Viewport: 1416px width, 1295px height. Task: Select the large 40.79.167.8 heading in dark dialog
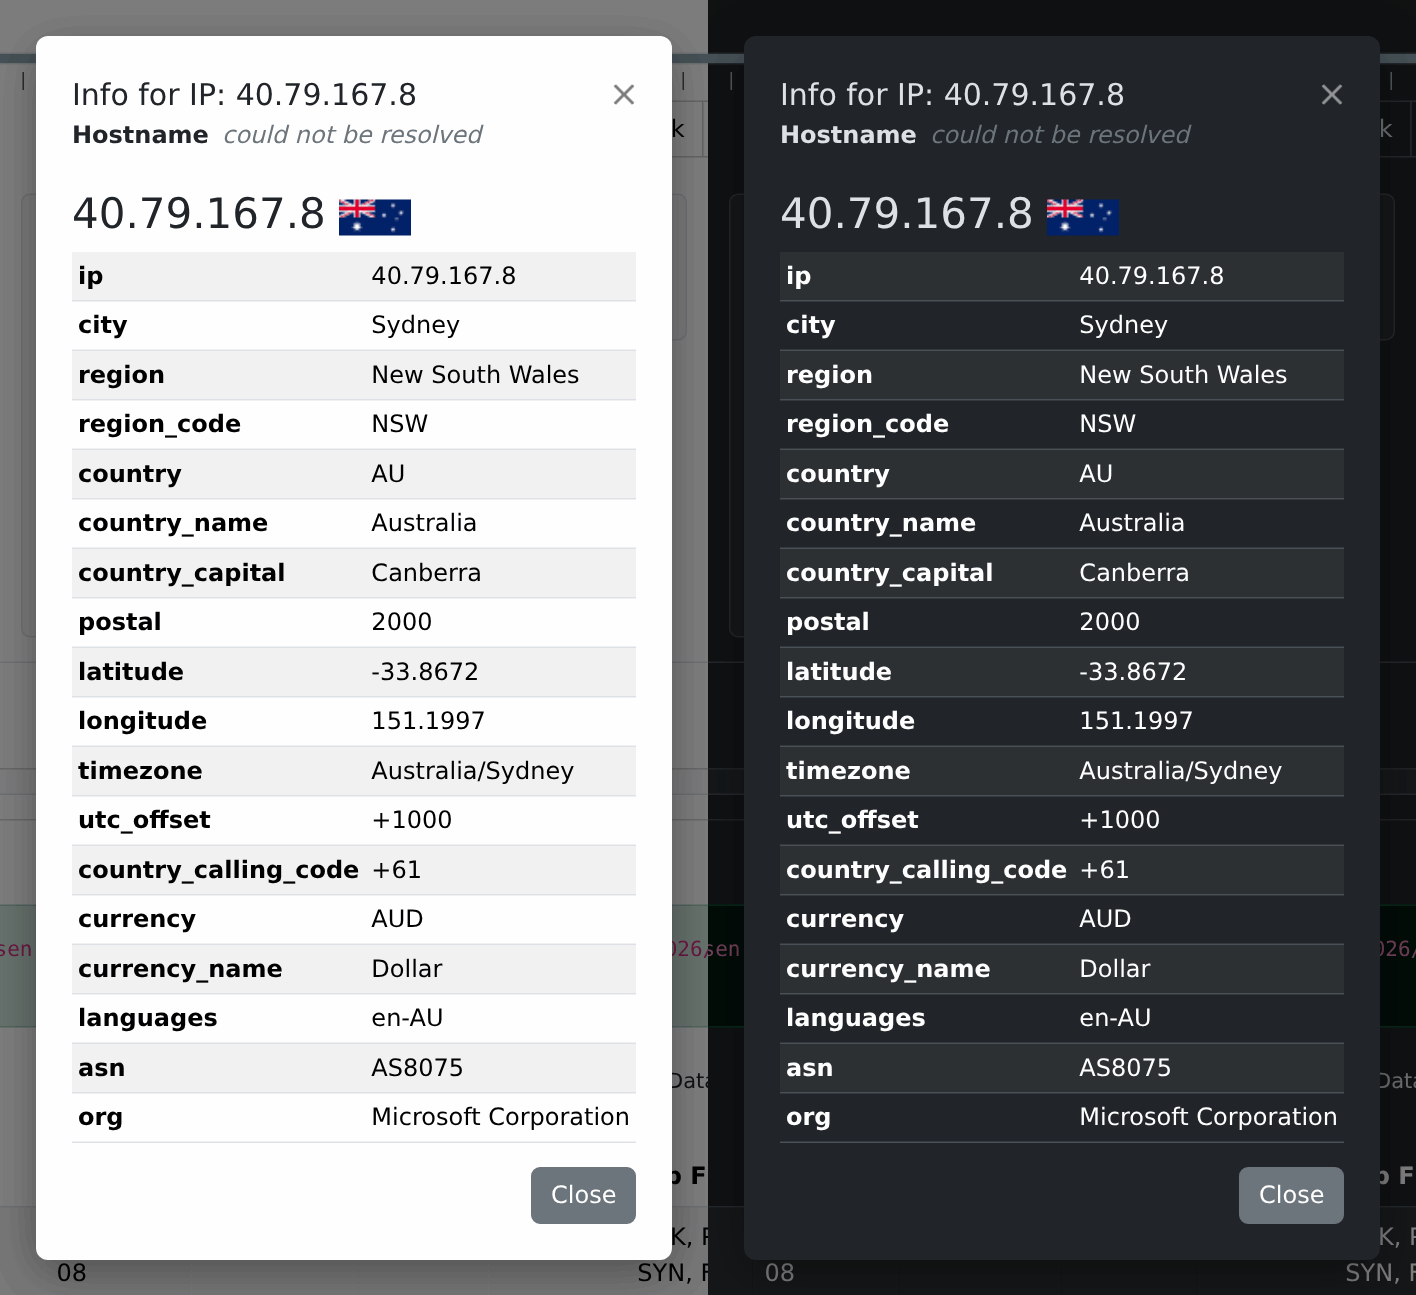coord(907,214)
